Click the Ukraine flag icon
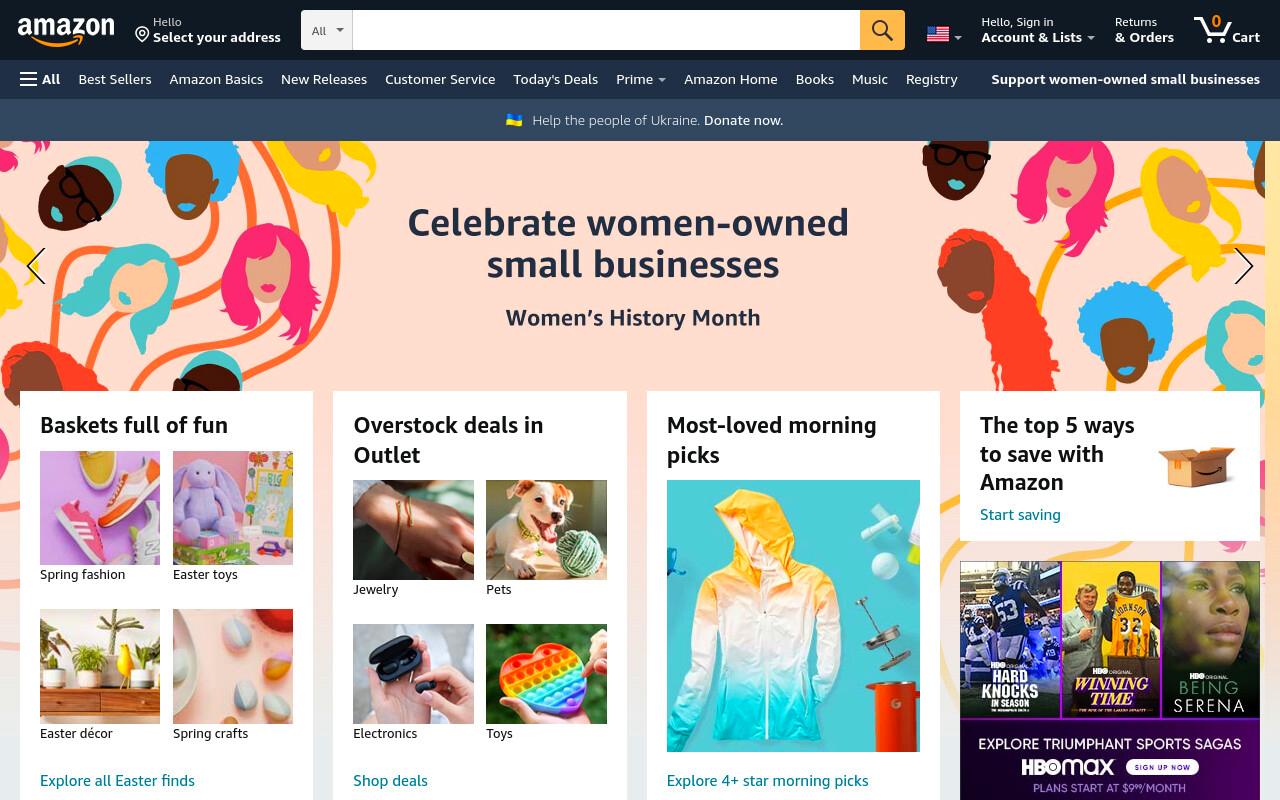The width and height of the screenshot is (1280, 800). click(514, 120)
